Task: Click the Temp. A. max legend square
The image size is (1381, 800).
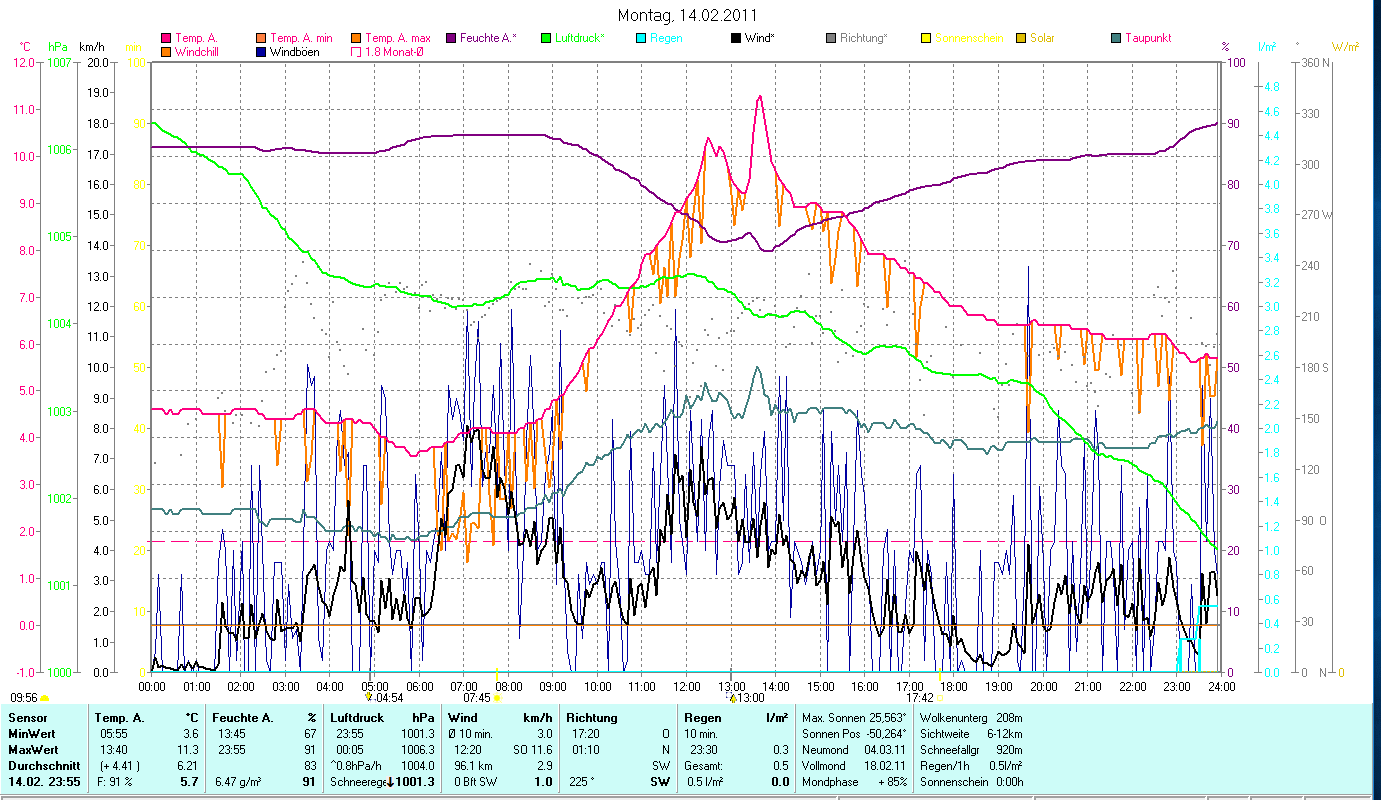Action: 358,39
